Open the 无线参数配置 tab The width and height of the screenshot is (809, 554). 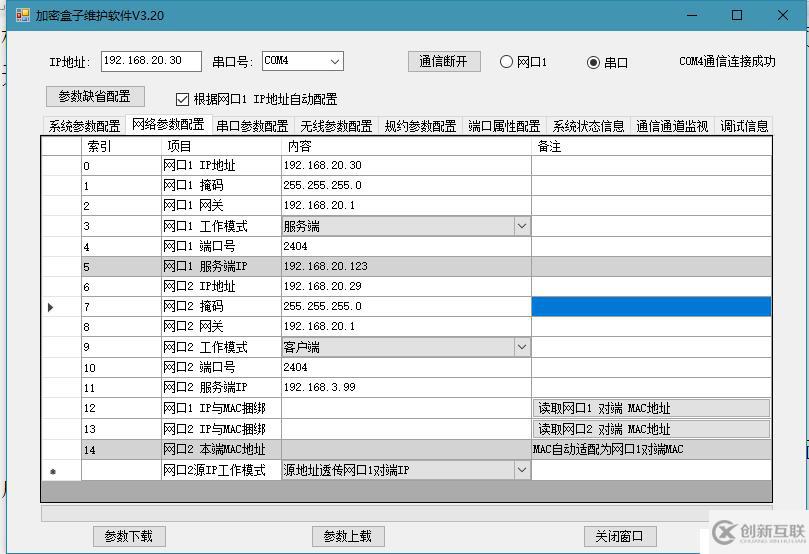[336, 126]
